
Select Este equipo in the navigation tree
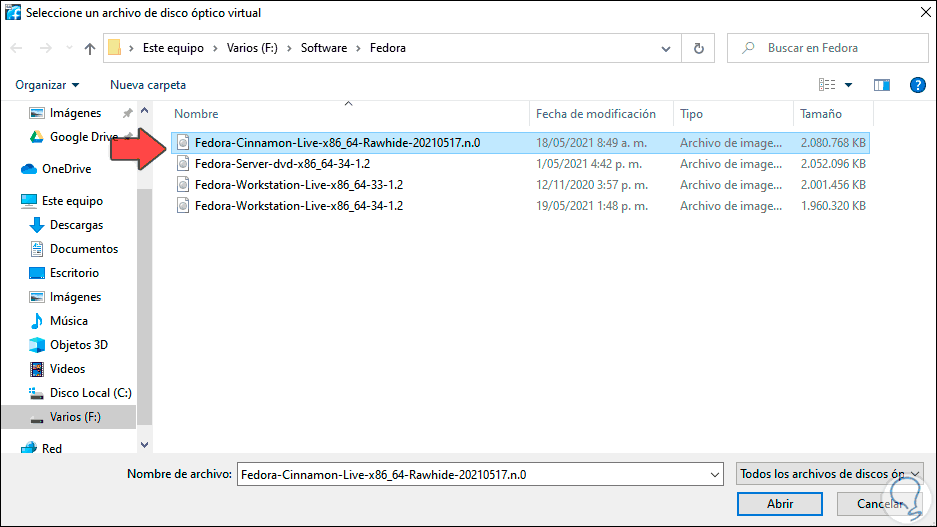72,201
